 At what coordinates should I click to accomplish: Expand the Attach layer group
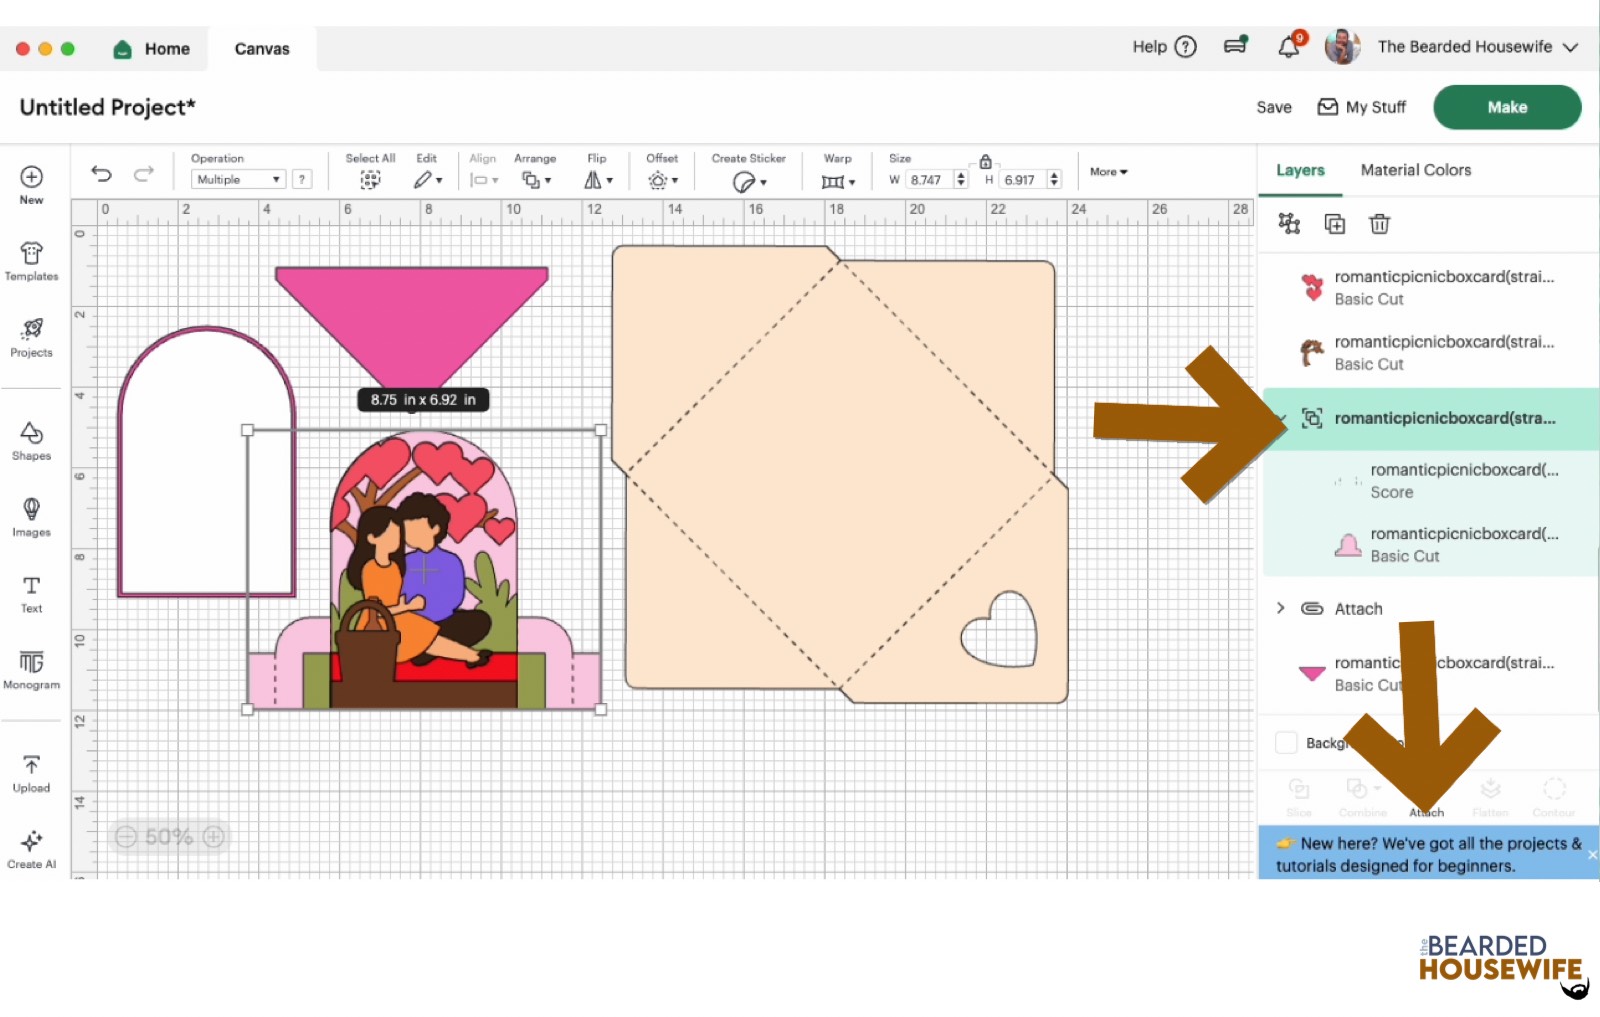click(1281, 608)
